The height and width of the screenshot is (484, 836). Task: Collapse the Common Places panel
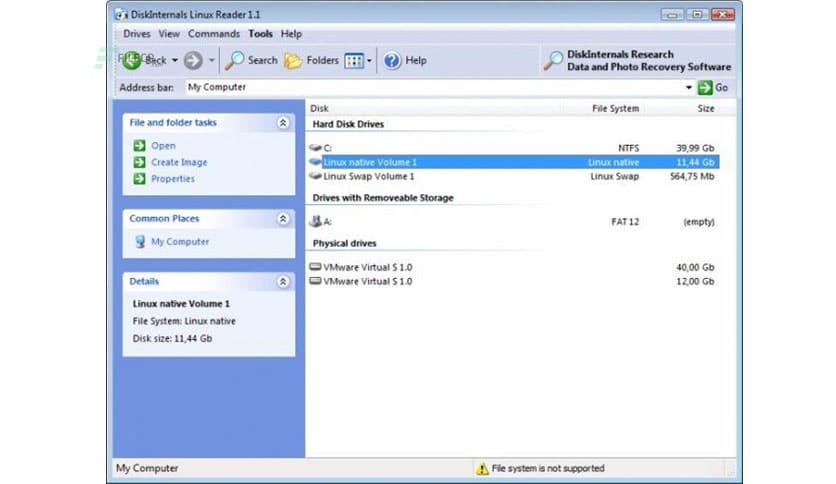pos(283,219)
